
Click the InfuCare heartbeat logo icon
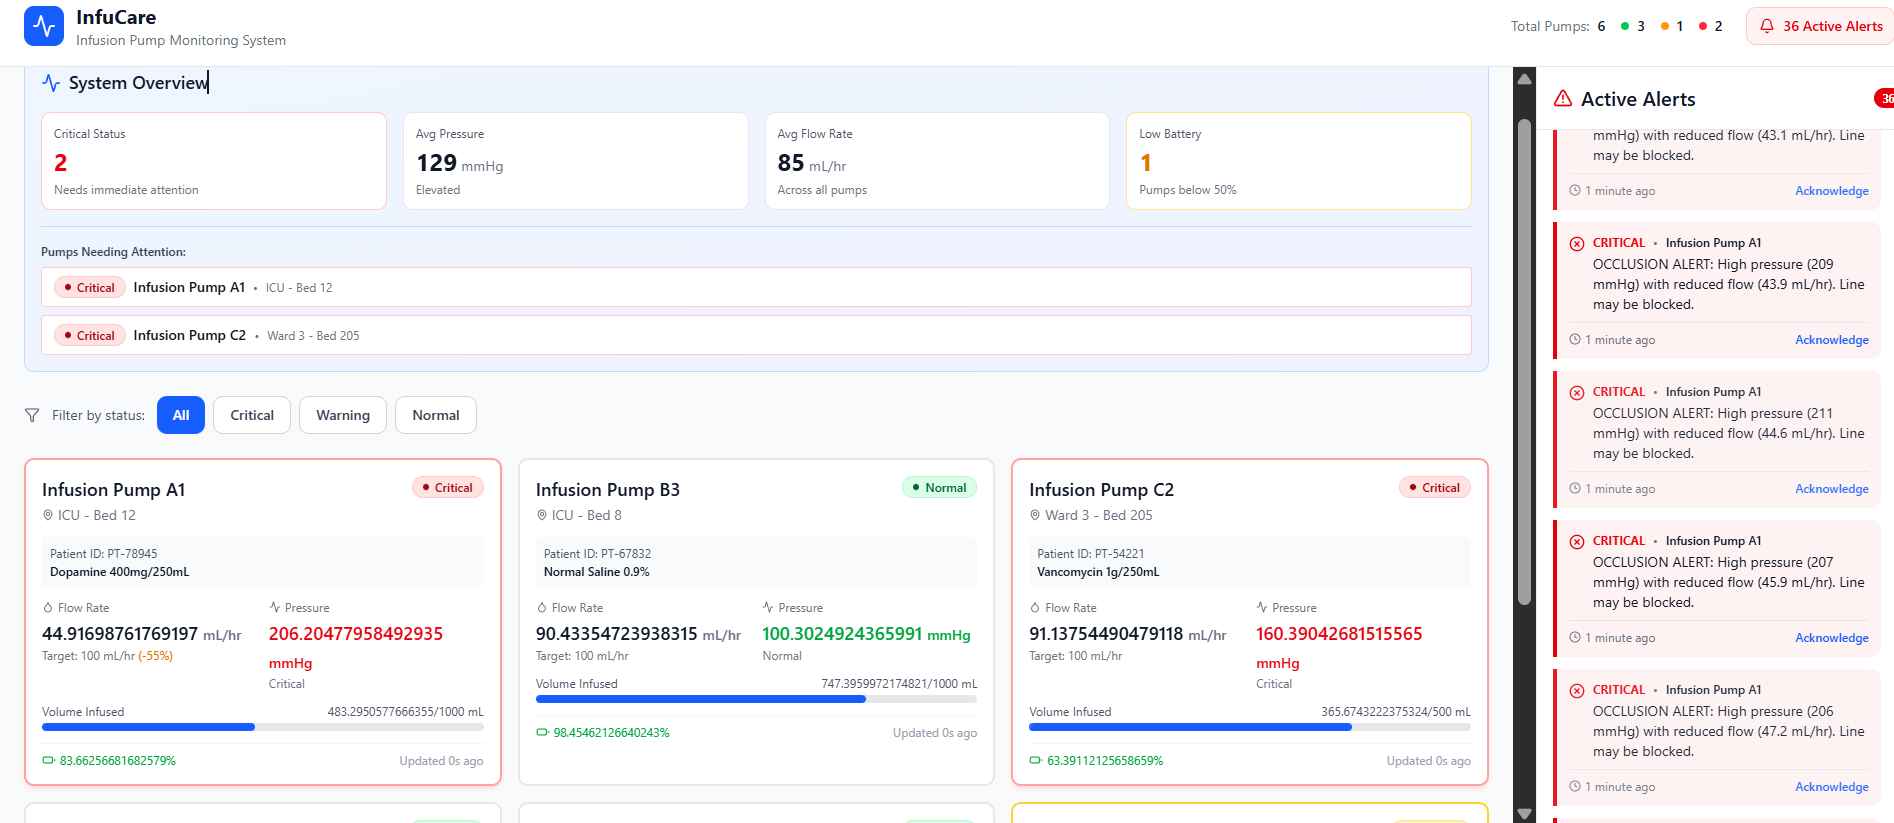point(44,26)
